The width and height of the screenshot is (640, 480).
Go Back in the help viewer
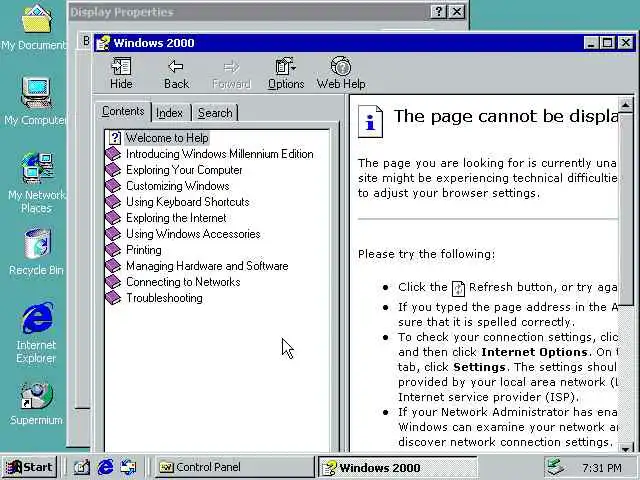(x=176, y=74)
